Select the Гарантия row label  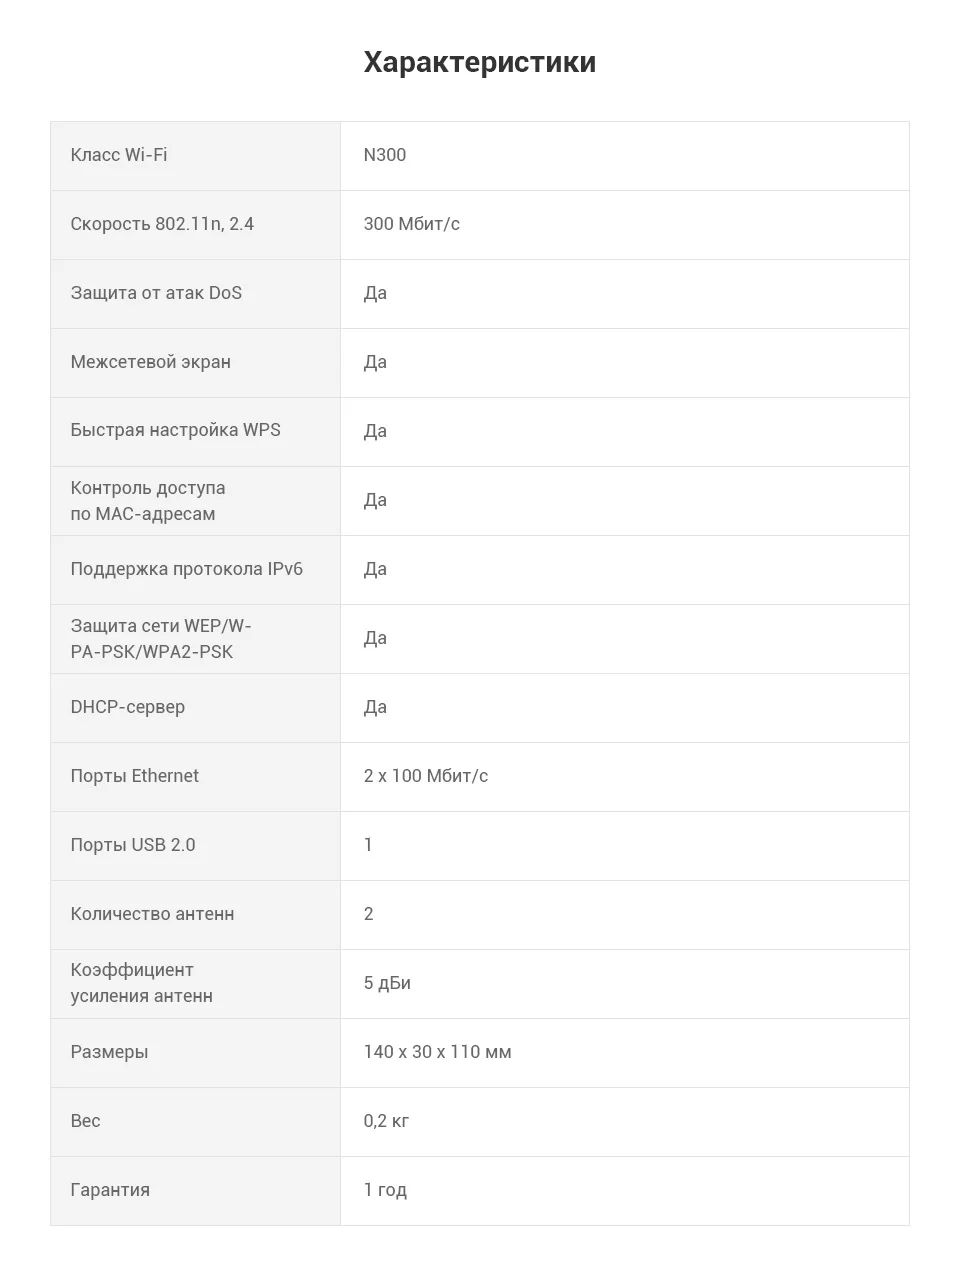click(x=110, y=1190)
